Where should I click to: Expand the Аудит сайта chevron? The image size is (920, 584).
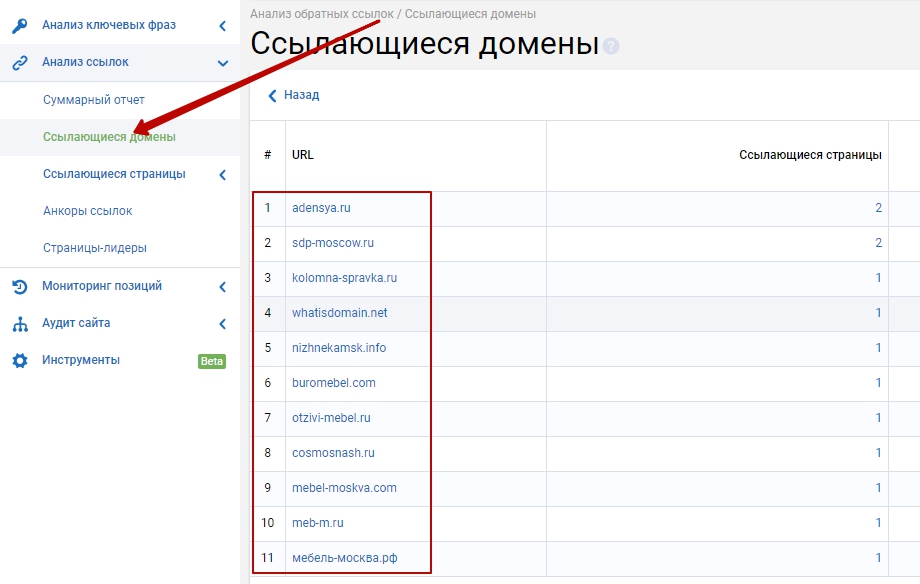(222, 324)
